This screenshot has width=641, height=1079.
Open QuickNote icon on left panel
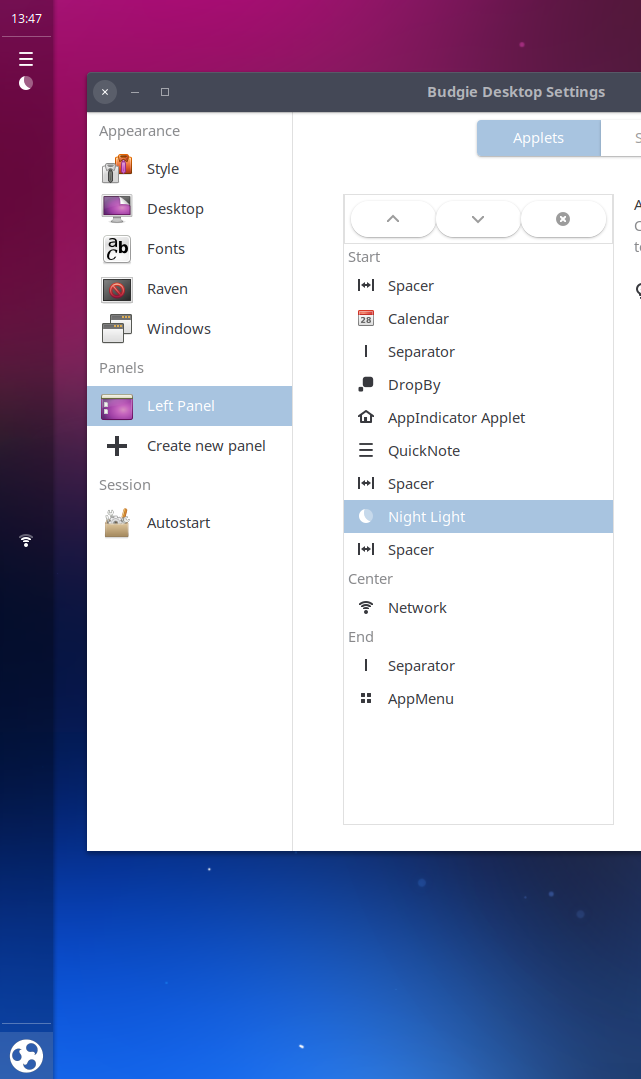(x=26, y=59)
